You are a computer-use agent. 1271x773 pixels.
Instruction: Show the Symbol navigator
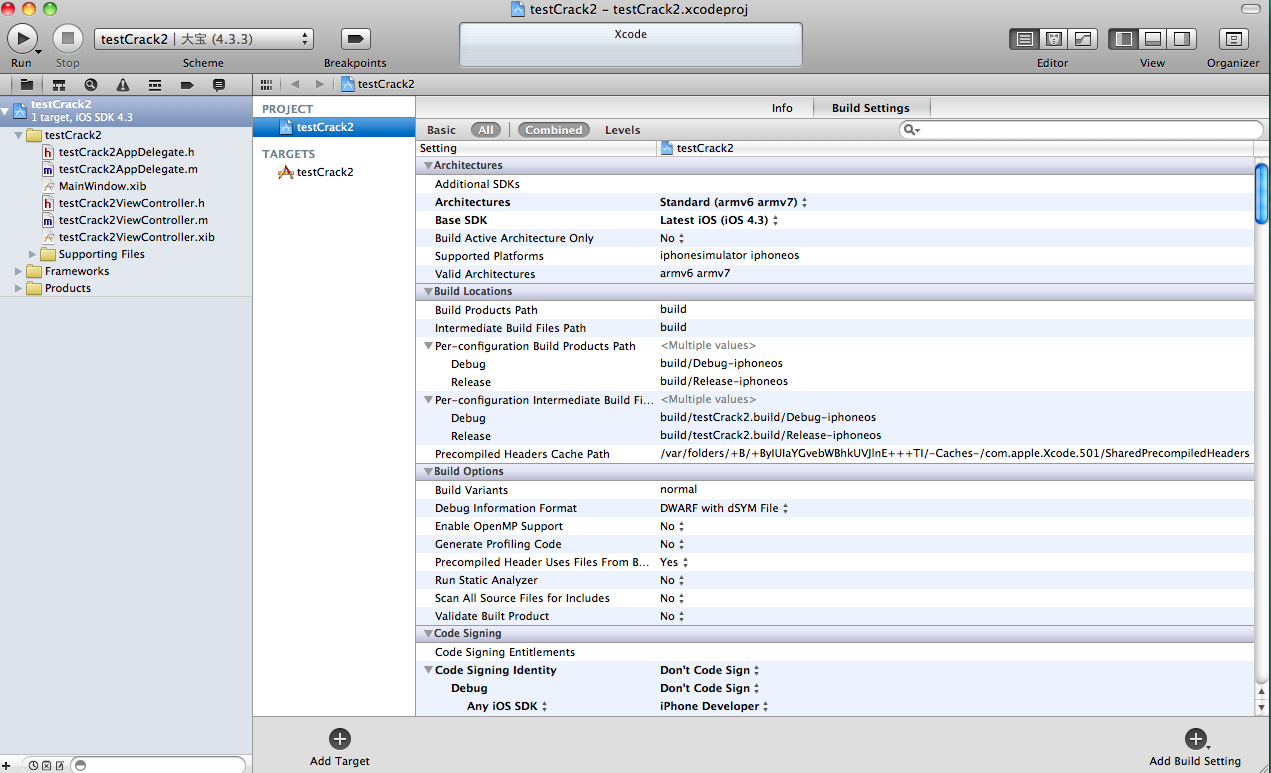tap(59, 85)
